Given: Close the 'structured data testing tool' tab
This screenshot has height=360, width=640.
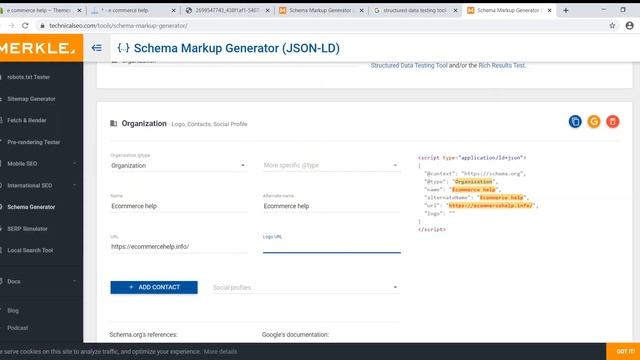Looking at the screenshot, I should (456, 11).
